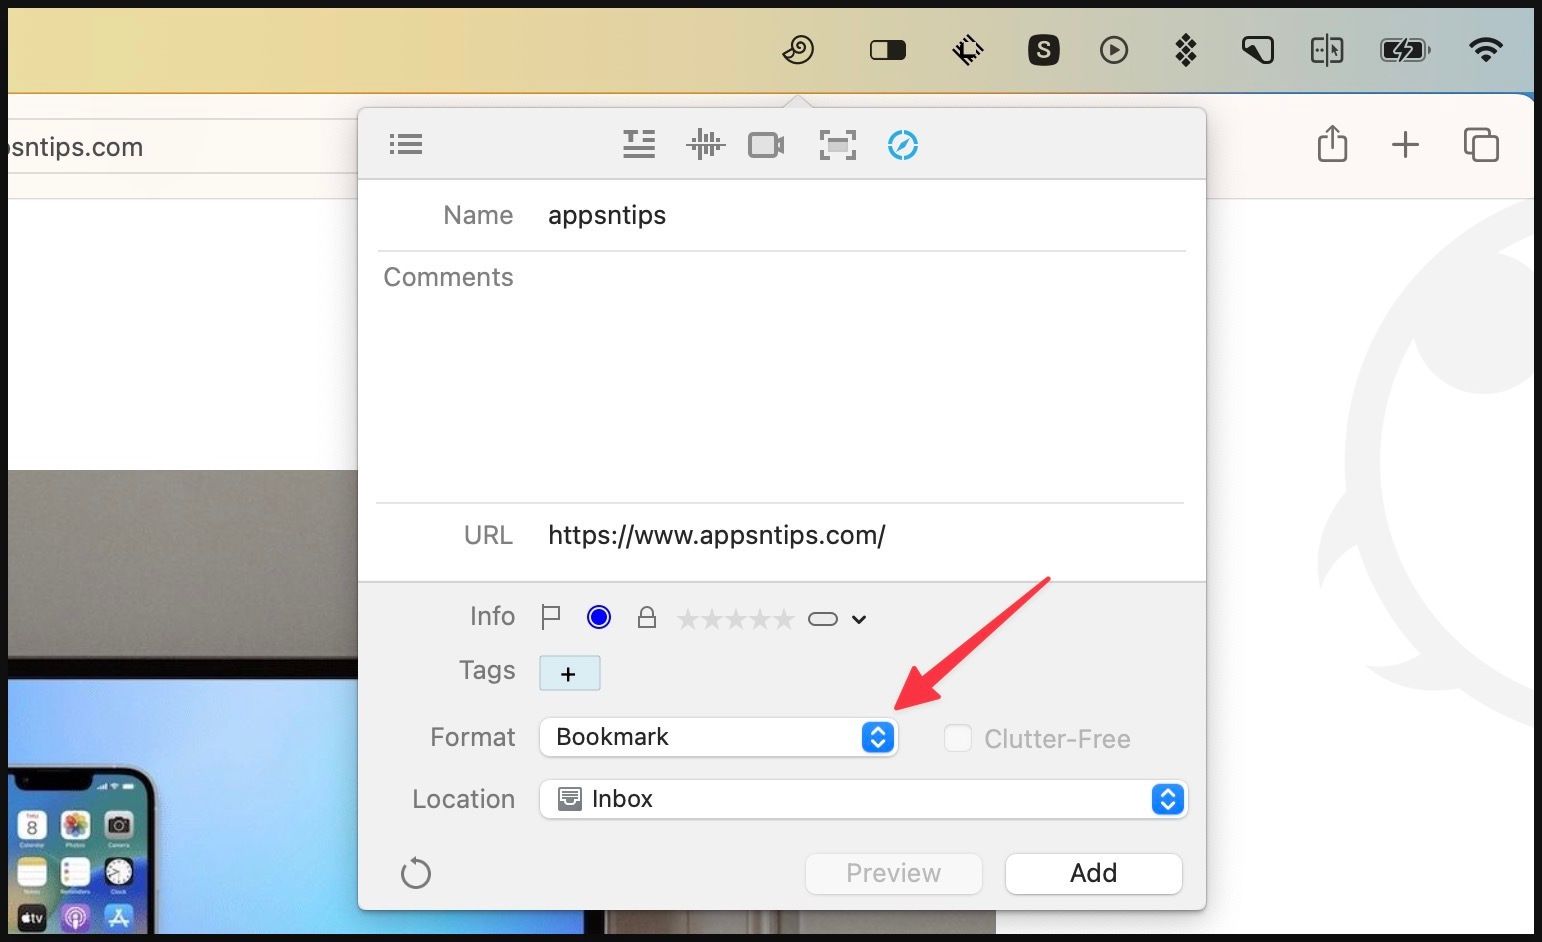Image resolution: width=1542 pixels, height=942 pixels.
Task: Open the Location dropdown showing Inbox
Action: pyautogui.click(x=862, y=799)
